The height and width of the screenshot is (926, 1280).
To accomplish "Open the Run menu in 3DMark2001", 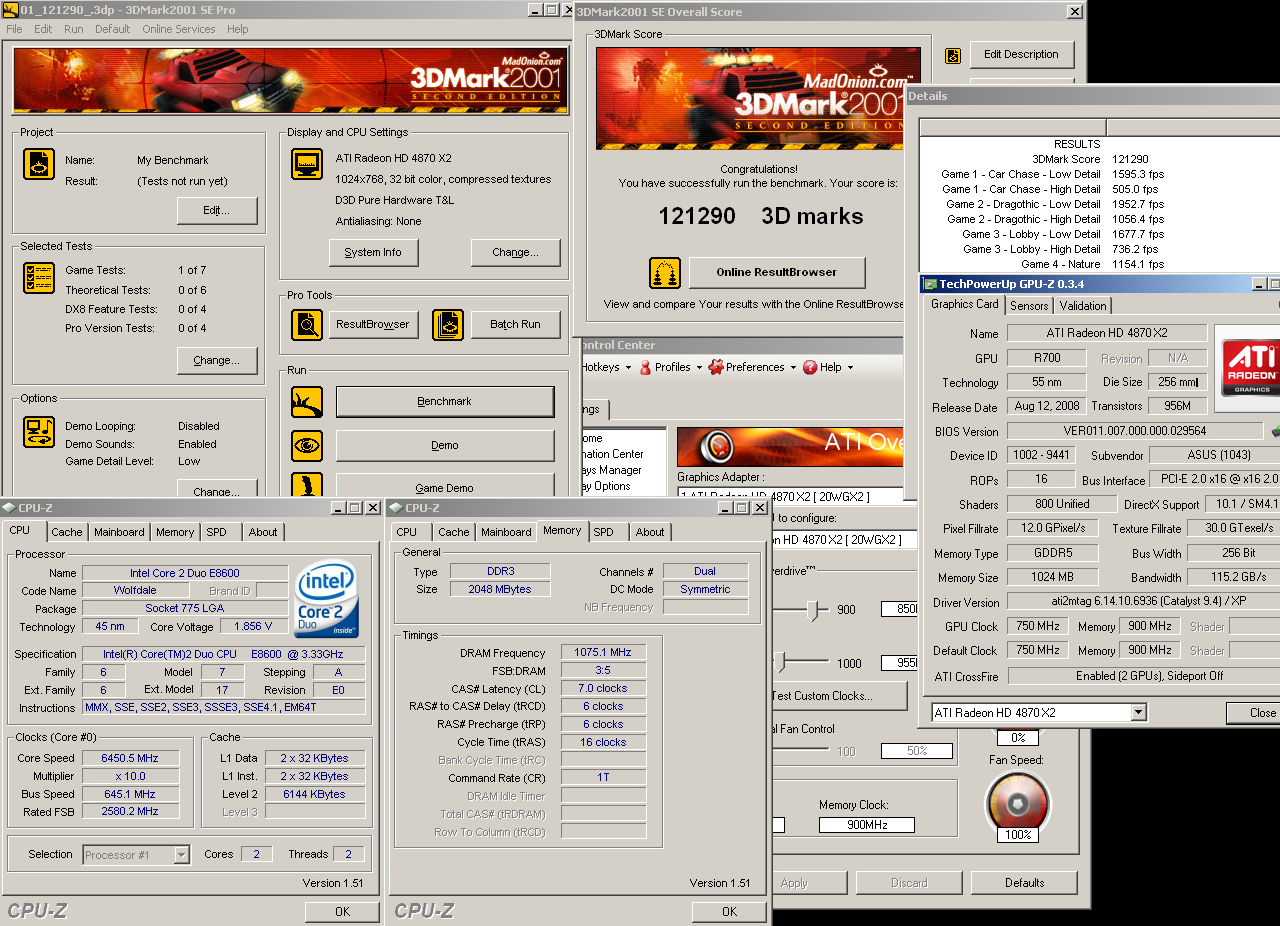I will (74, 29).
